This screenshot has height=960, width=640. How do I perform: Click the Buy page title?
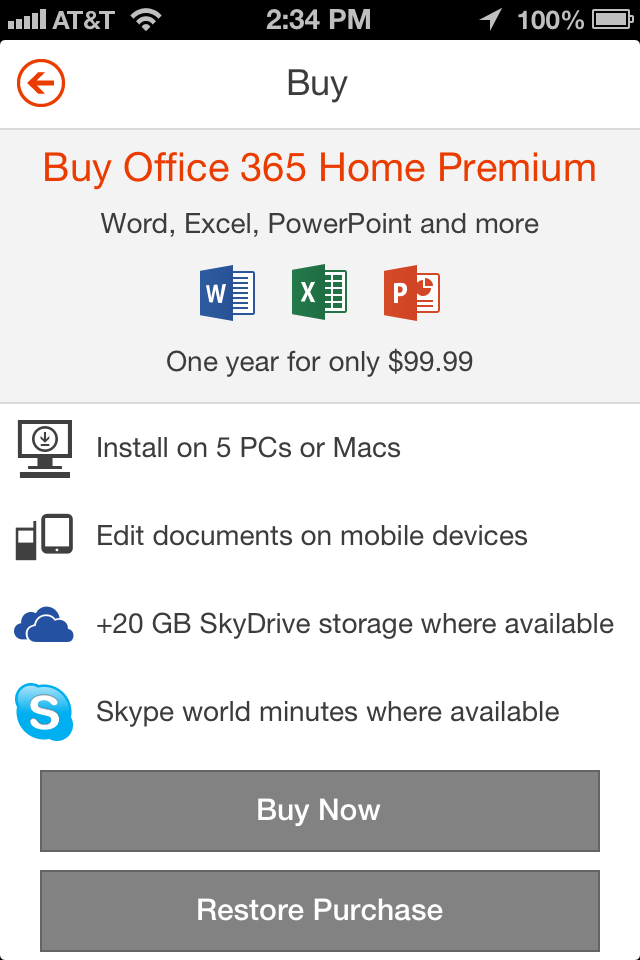tap(317, 84)
